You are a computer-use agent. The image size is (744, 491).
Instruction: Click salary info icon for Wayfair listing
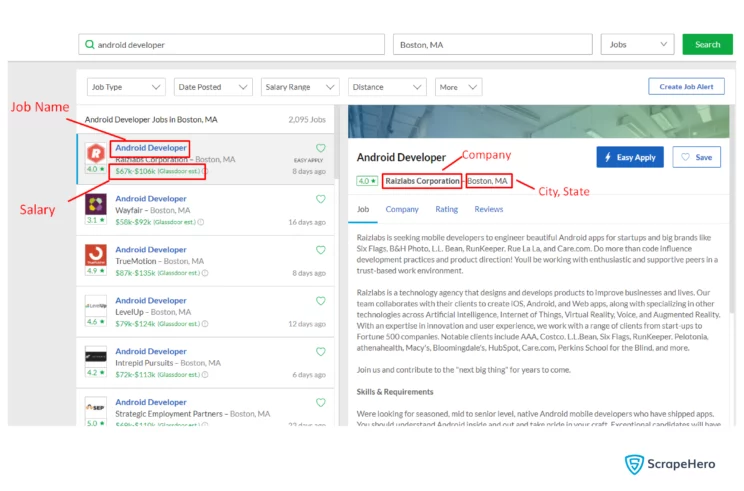tap(201, 222)
